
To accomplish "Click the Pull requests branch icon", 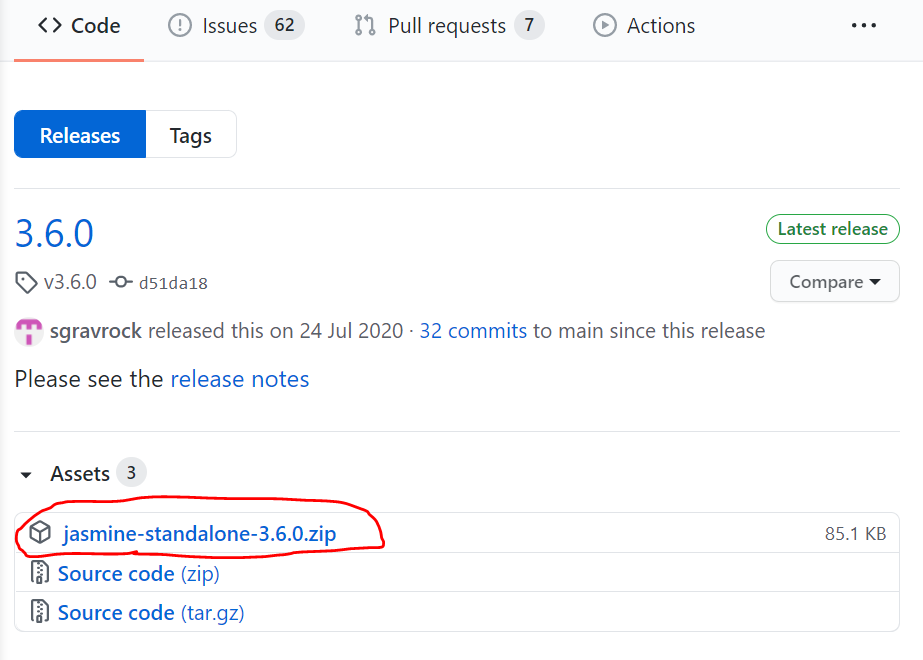I will click(365, 25).
